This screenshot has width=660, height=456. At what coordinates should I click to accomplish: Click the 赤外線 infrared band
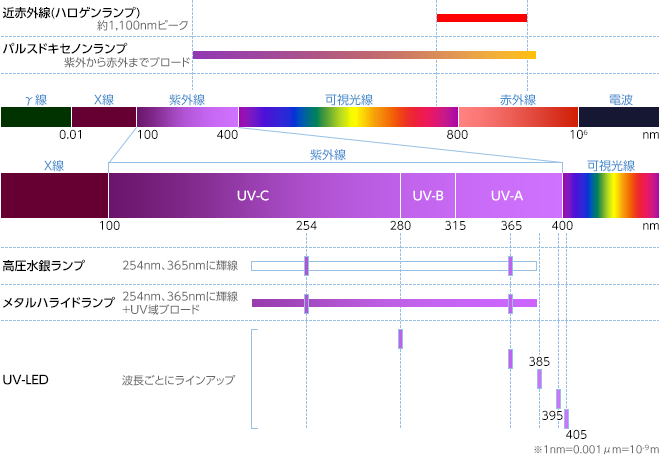[517, 116]
